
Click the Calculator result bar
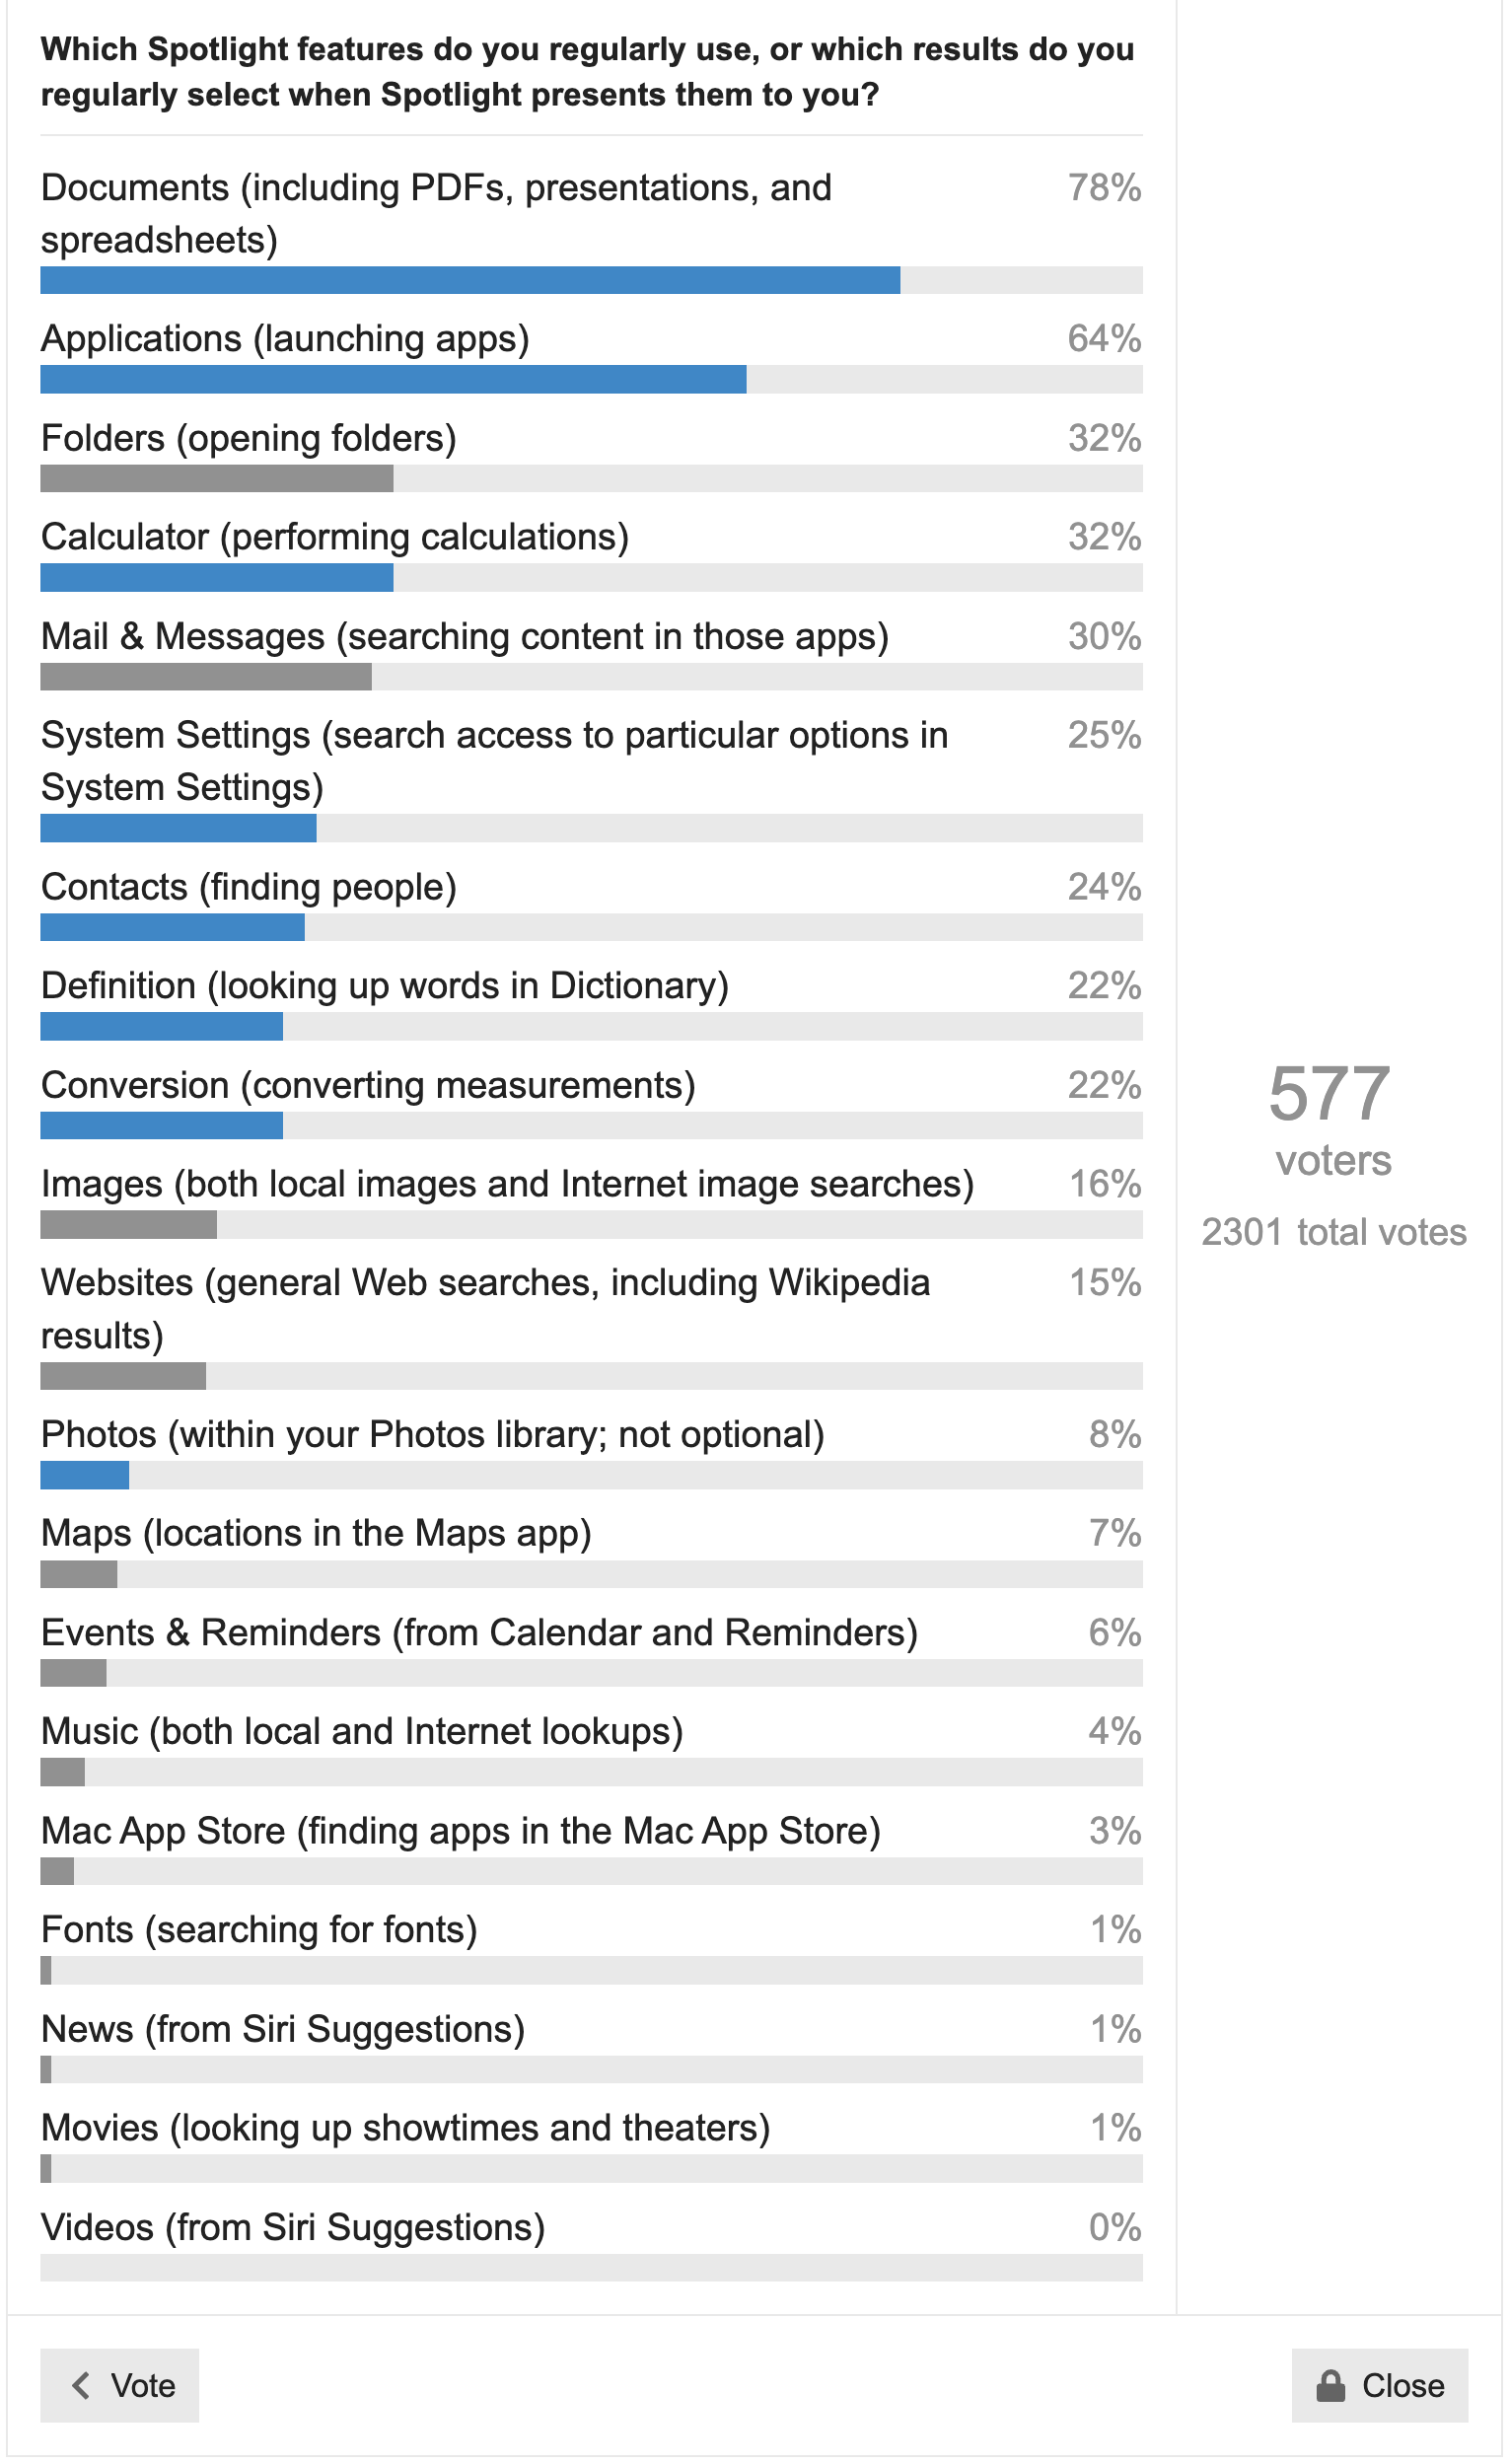click(591, 577)
